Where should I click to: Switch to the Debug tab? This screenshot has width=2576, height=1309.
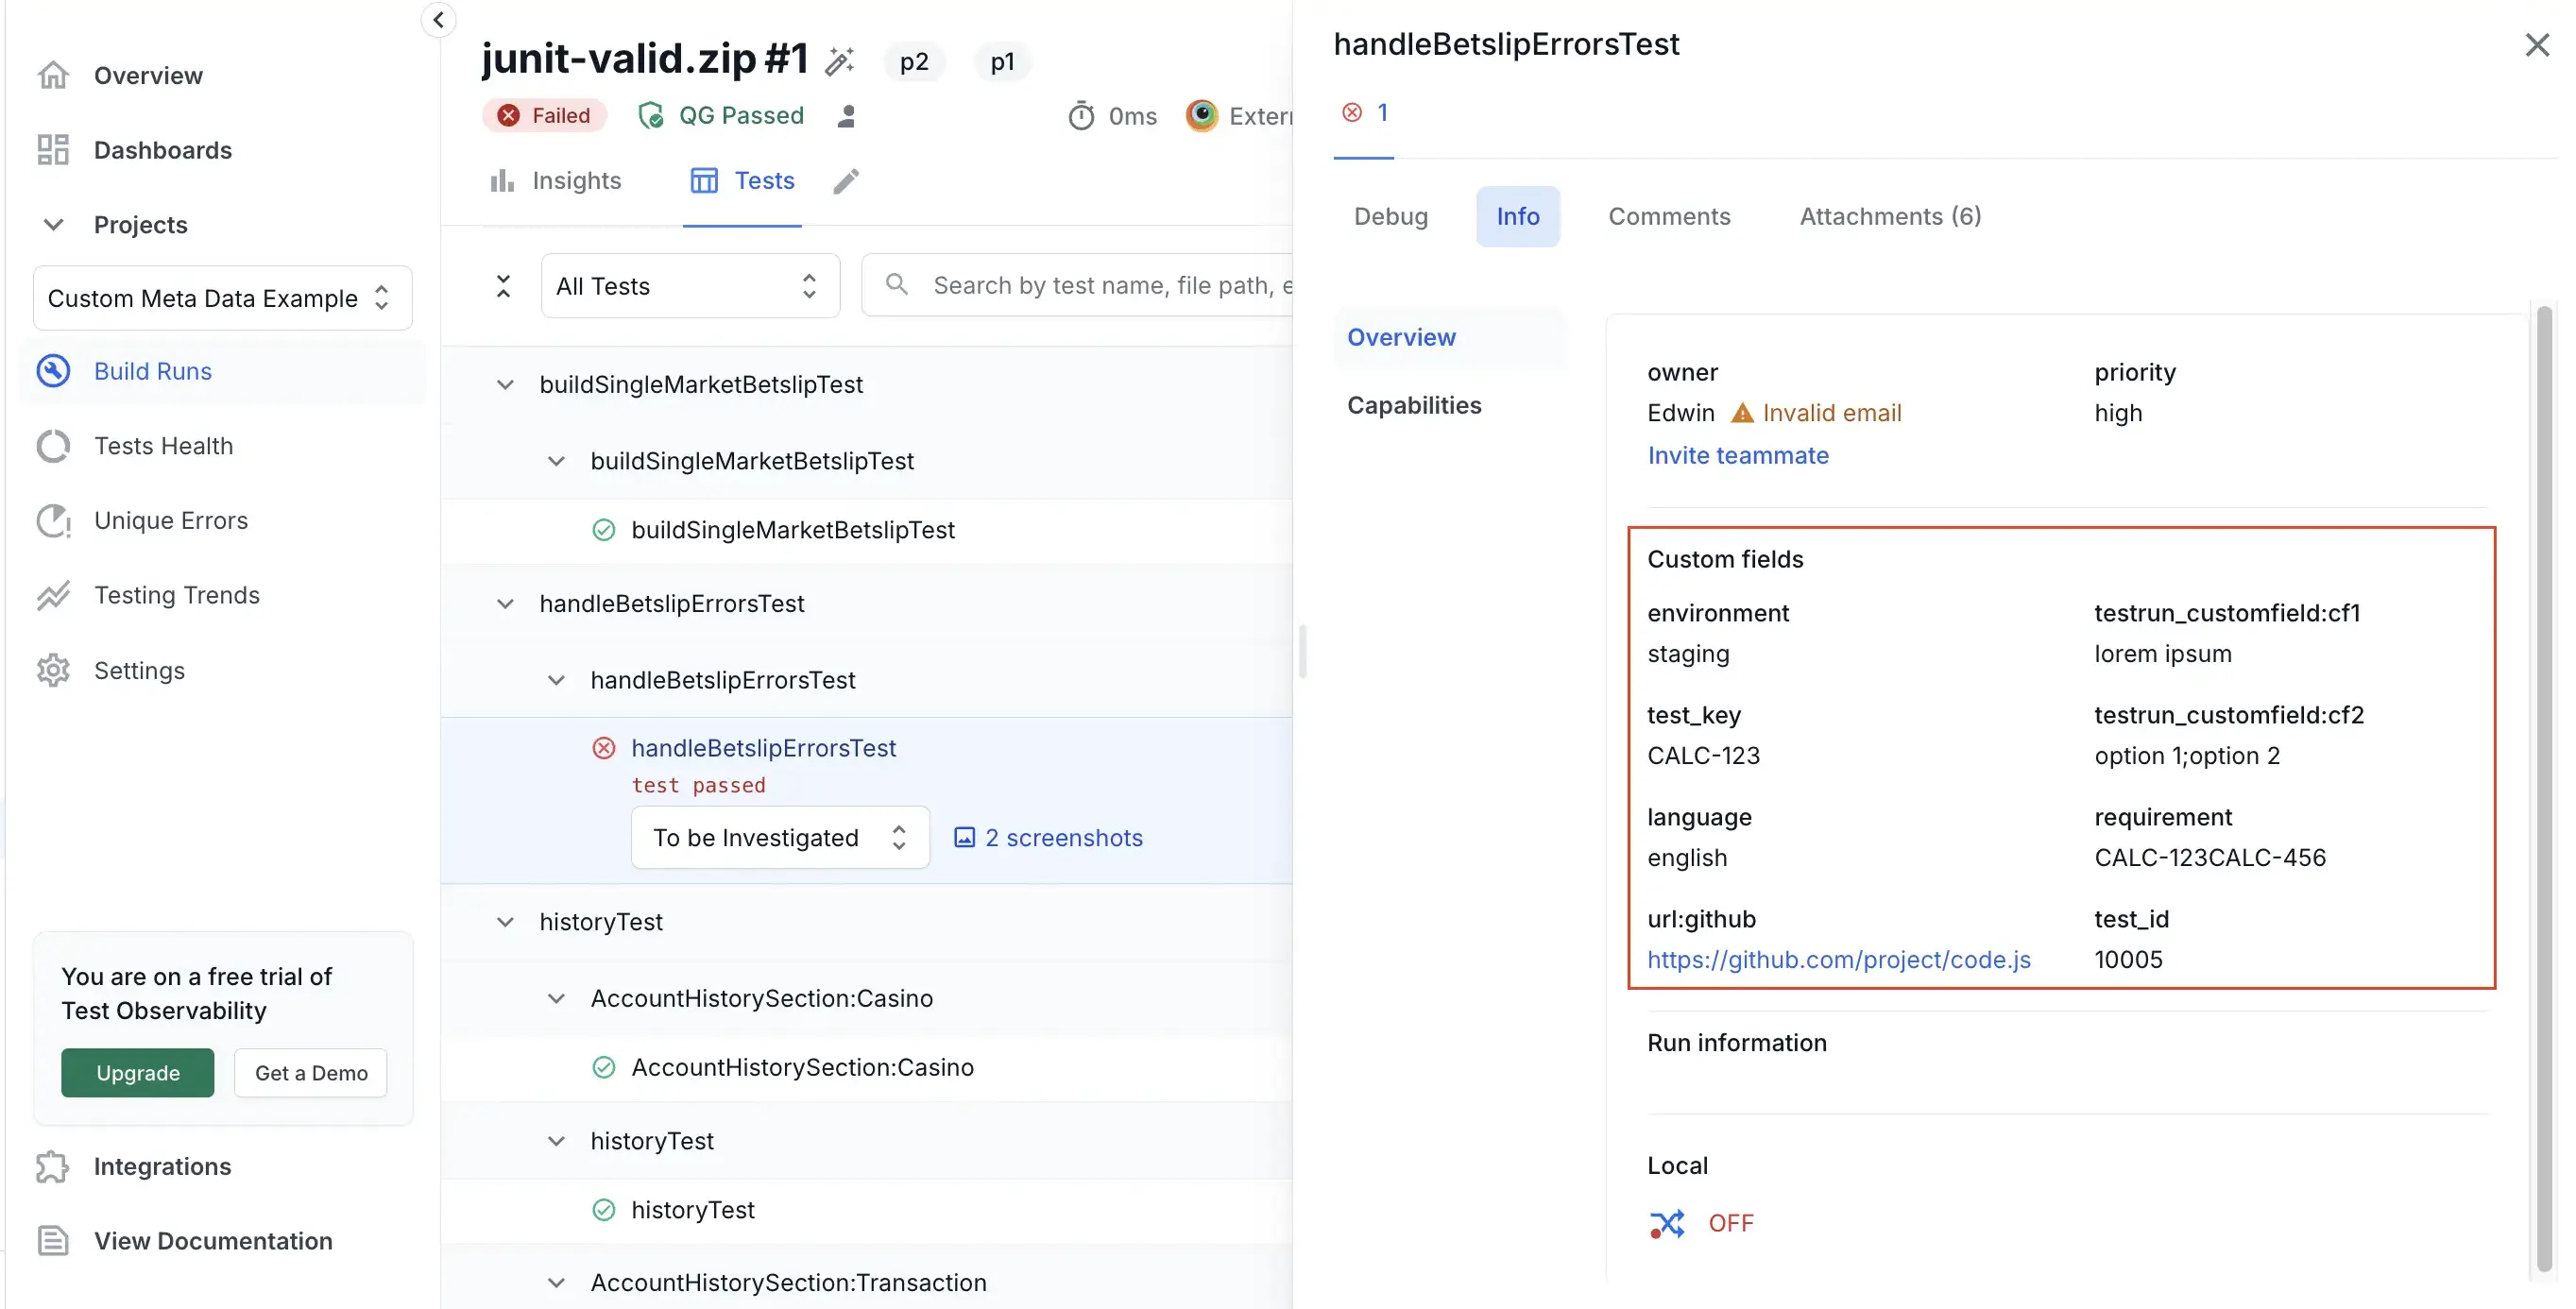[1390, 217]
